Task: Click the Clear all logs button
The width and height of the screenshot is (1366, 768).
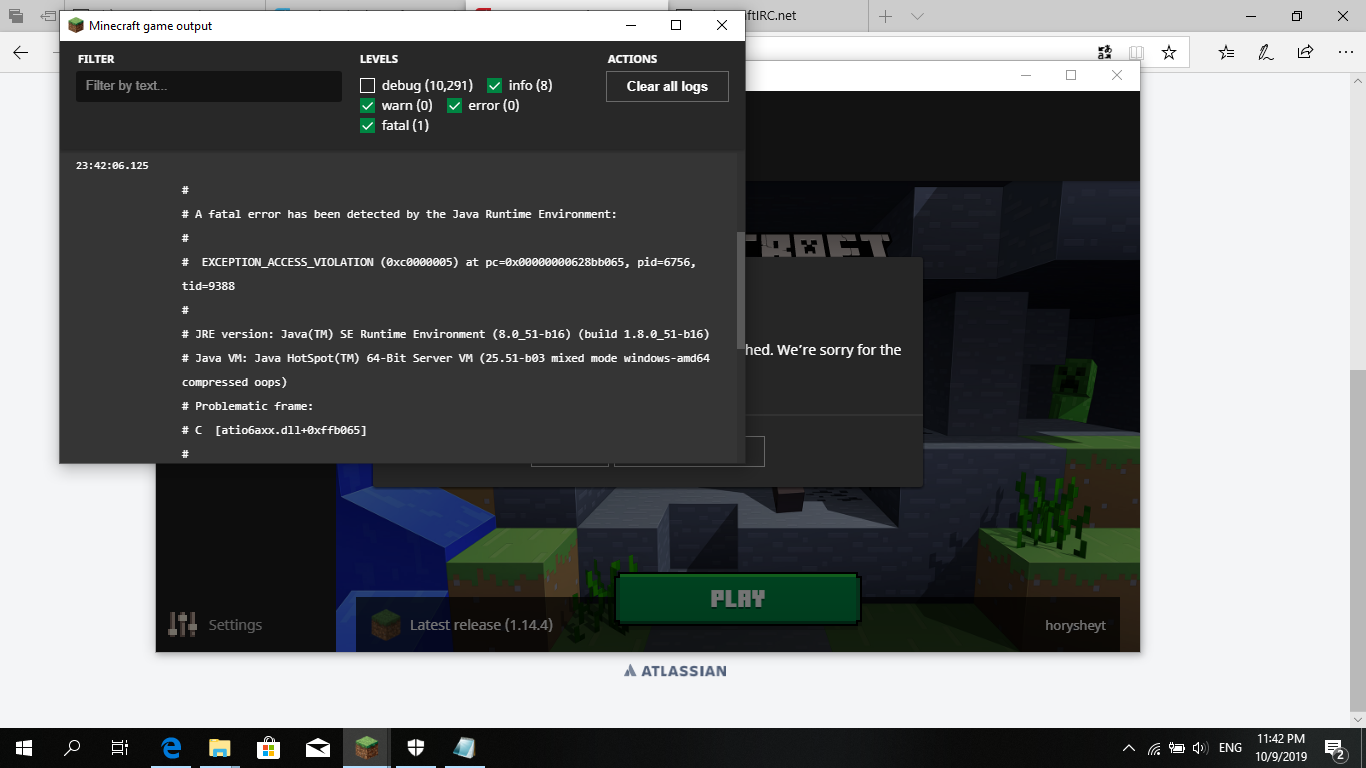Action: pyautogui.click(x=667, y=86)
